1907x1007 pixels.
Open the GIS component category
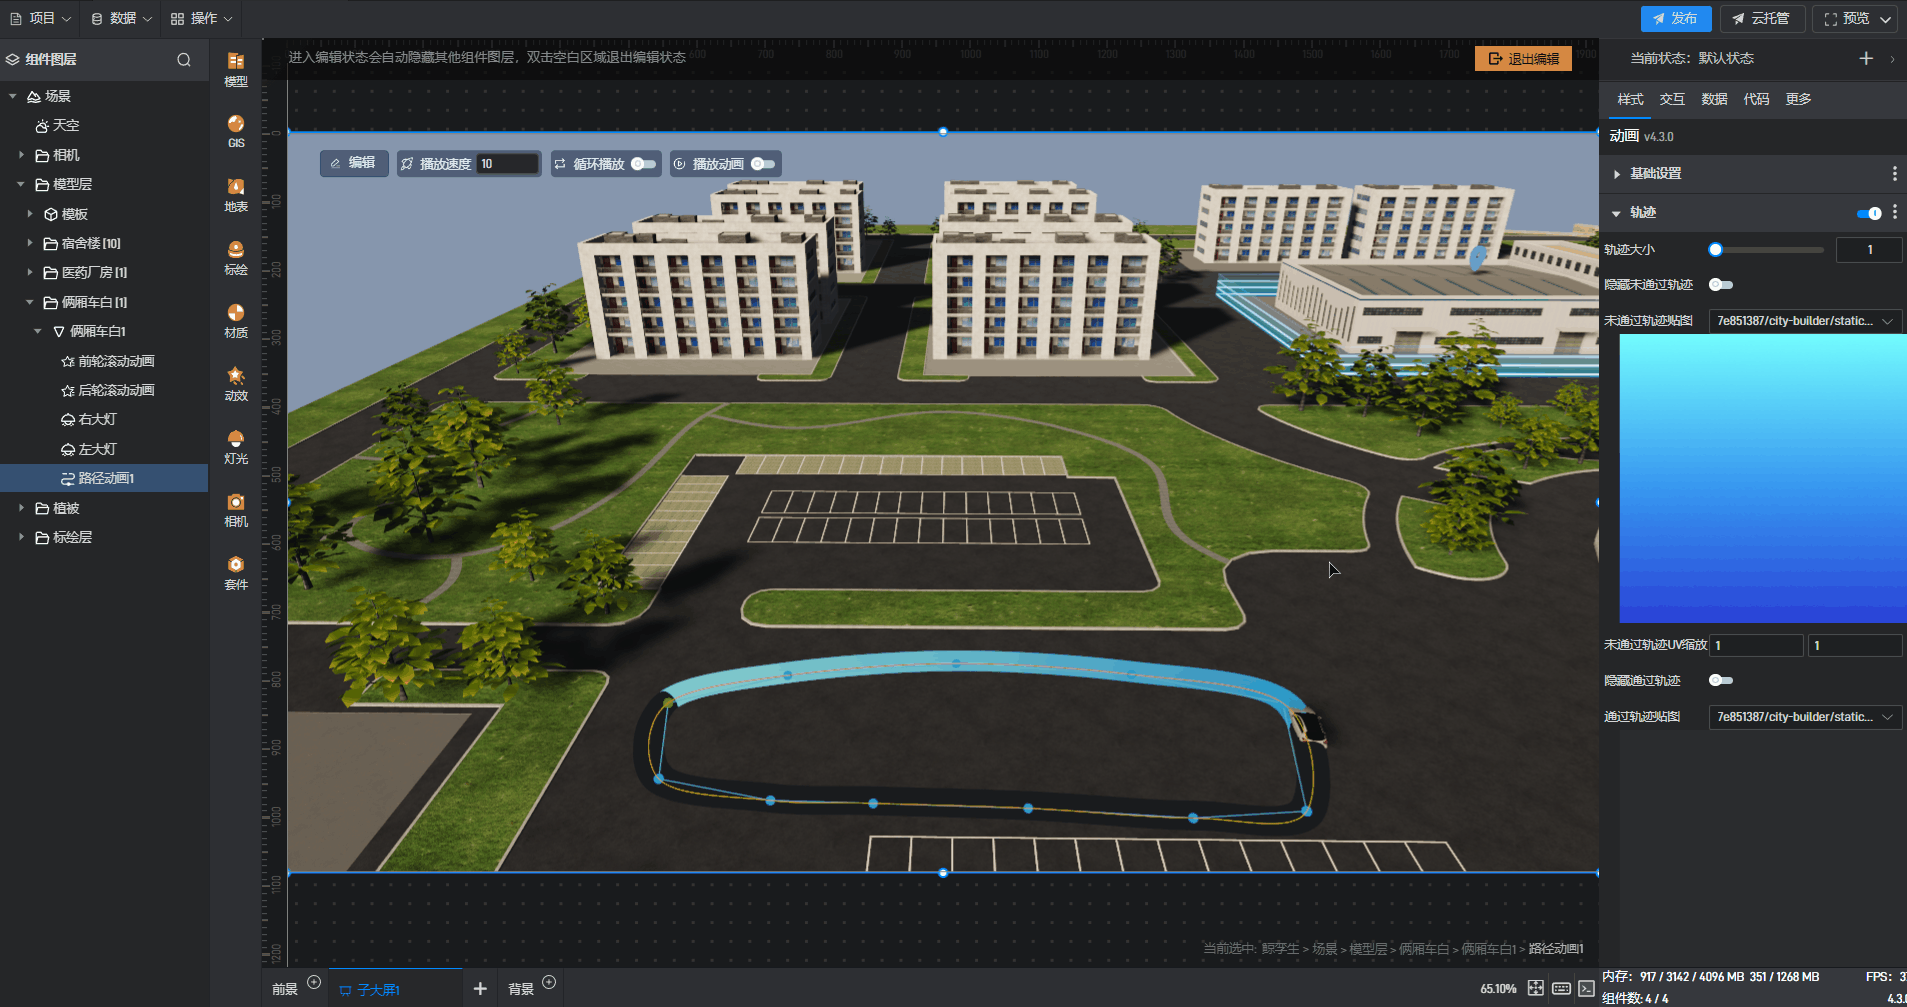point(236,131)
